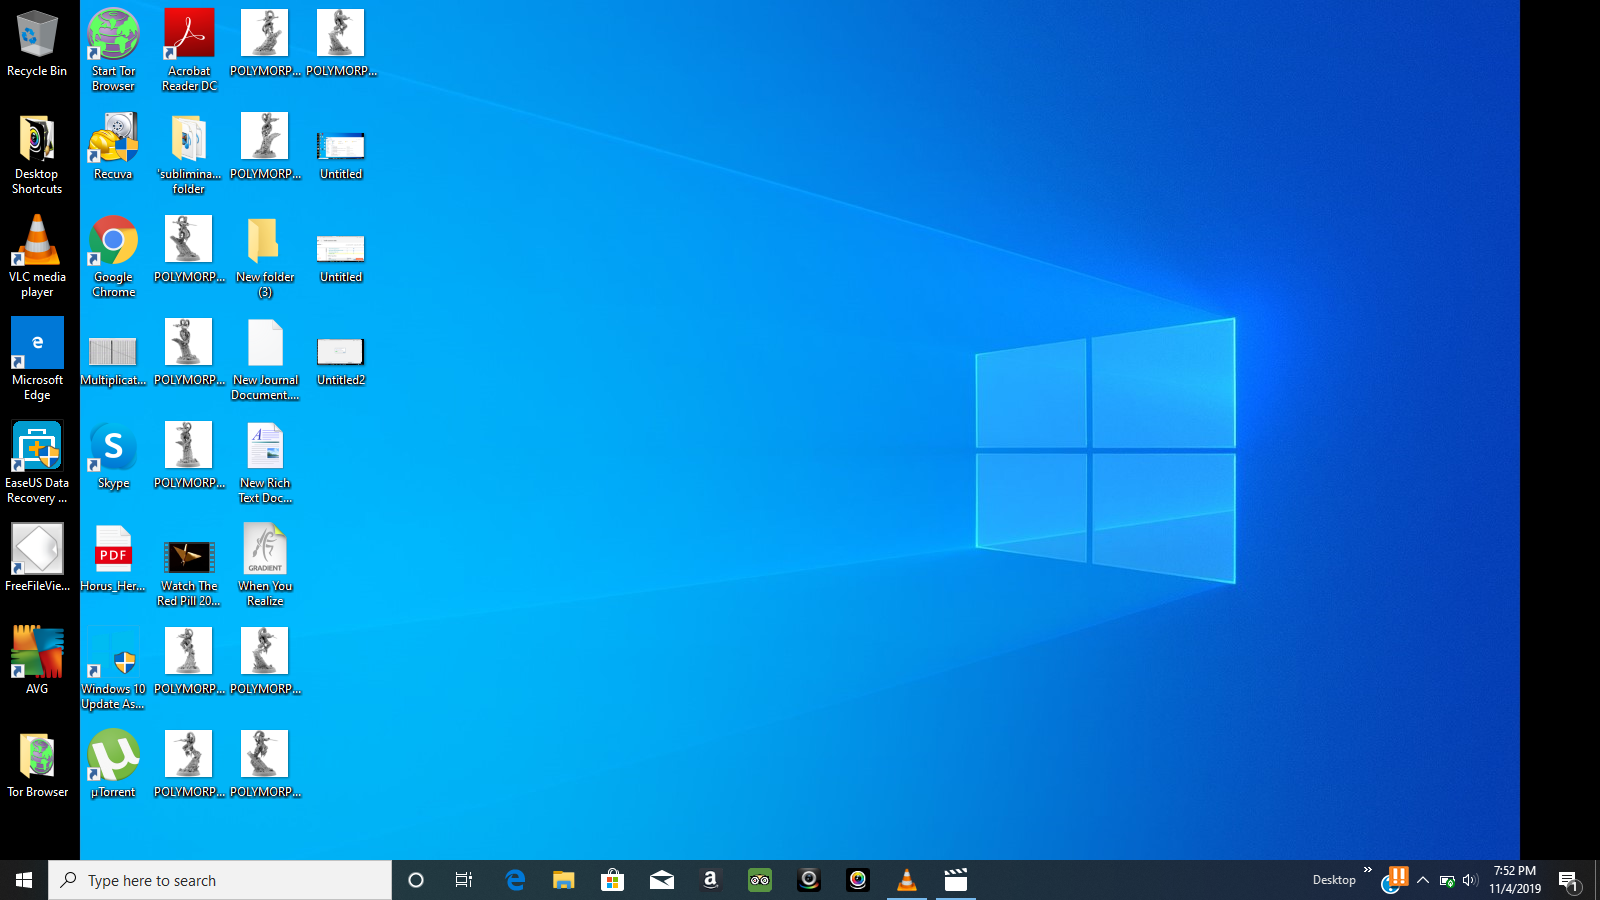The height and width of the screenshot is (900, 1600).
Task: Open the Action Center notifications
Action: pos(1569,880)
